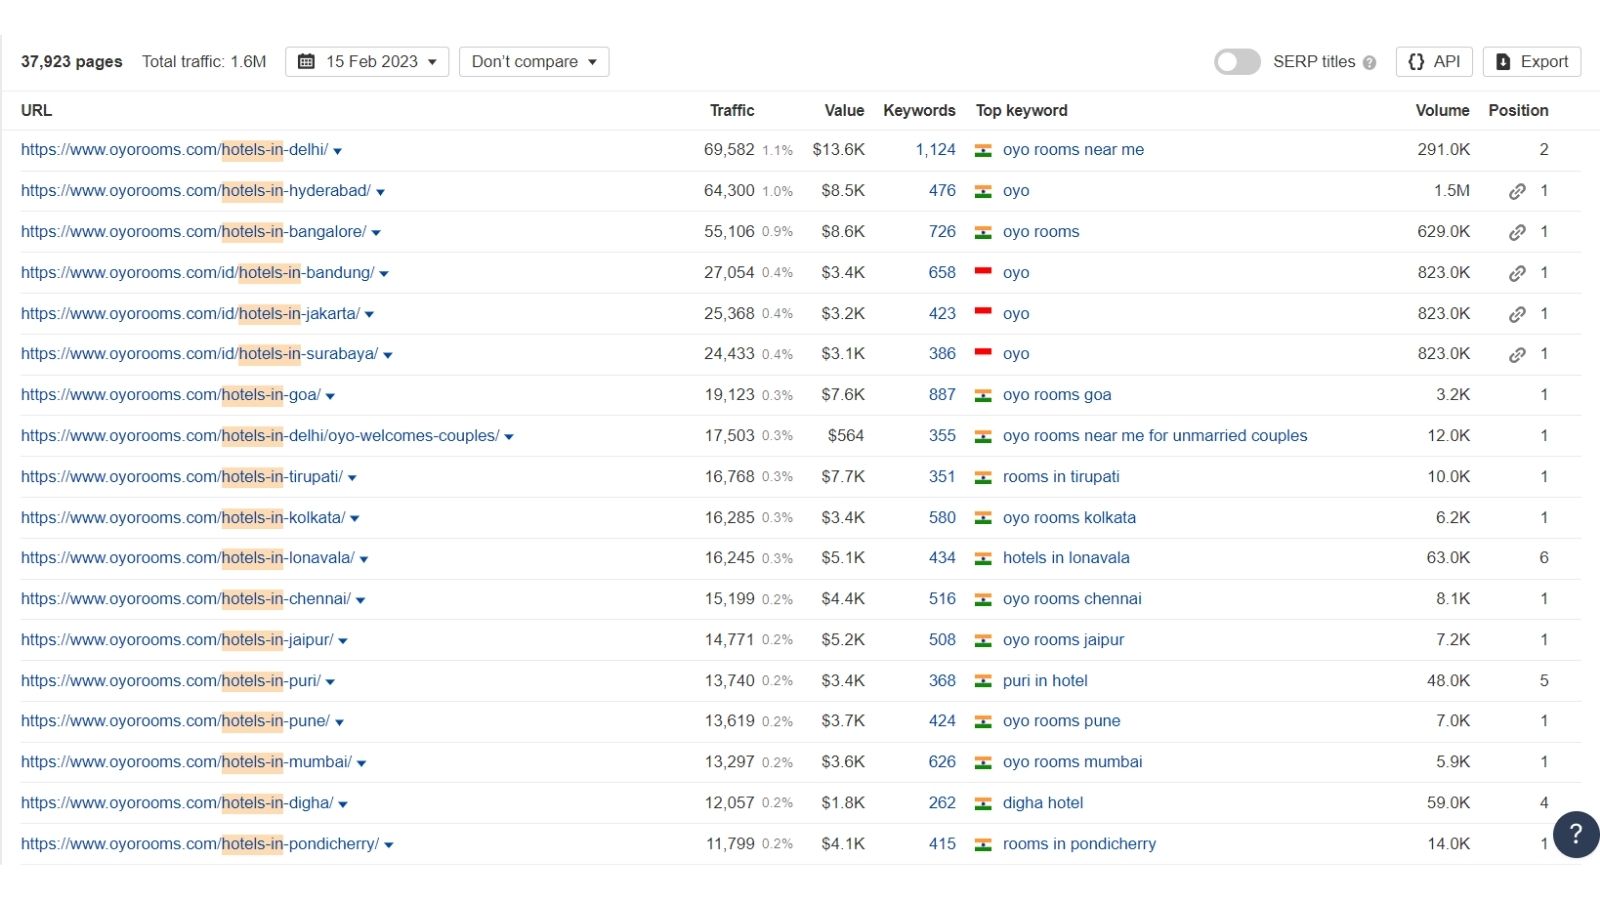Image resolution: width=1600 pixels, height=900 pixels.
Task: Expand the hotels-in-tirupati URL dropdown arrow
Action: (x=352, y=478)
